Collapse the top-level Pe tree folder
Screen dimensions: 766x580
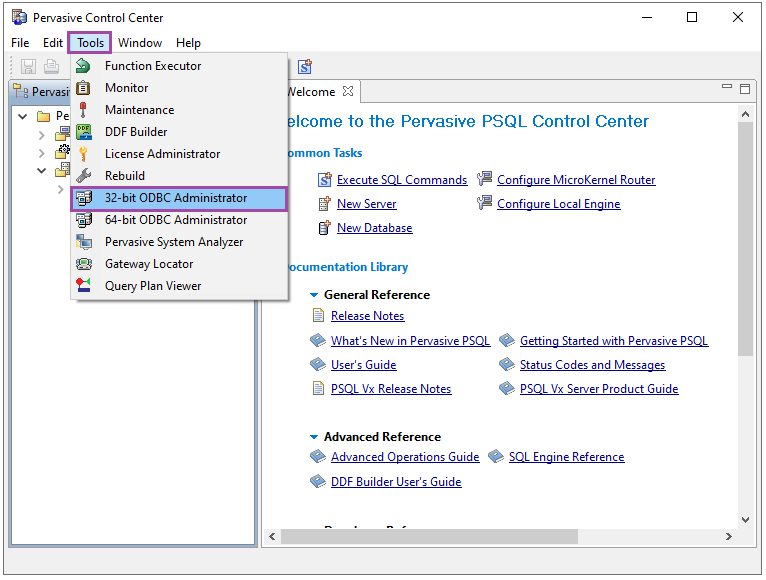pyautogui.click(x=22, y=116)
